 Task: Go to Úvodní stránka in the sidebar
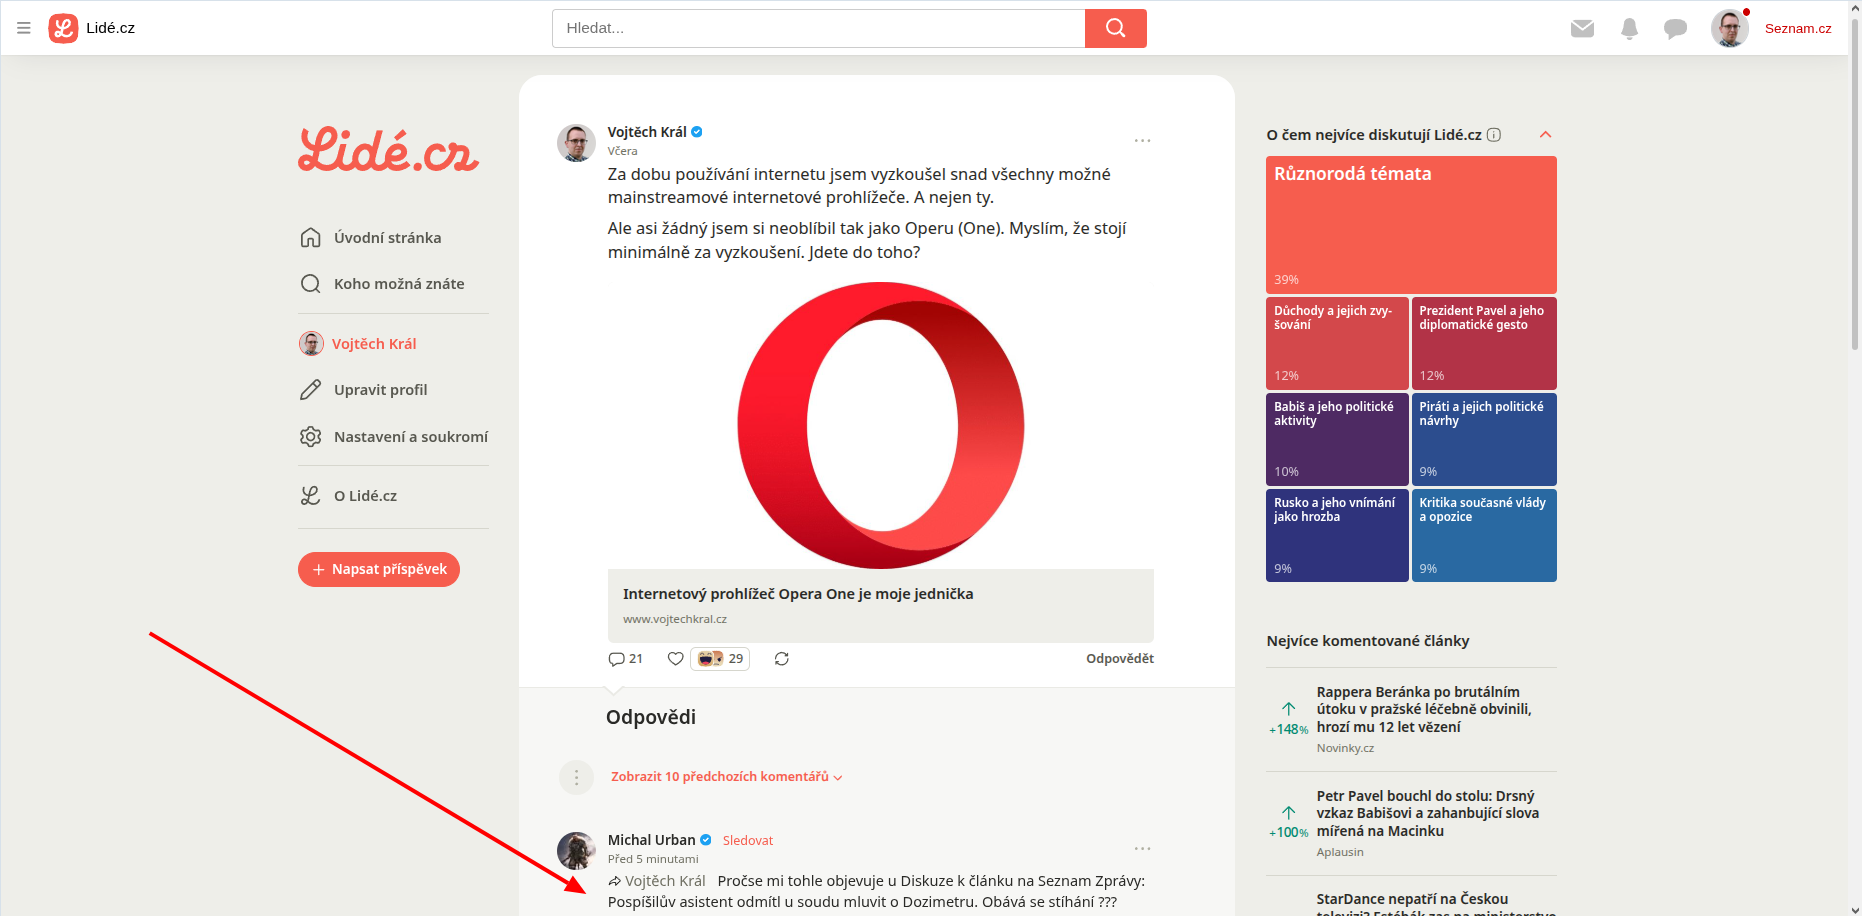pos(387,238)
